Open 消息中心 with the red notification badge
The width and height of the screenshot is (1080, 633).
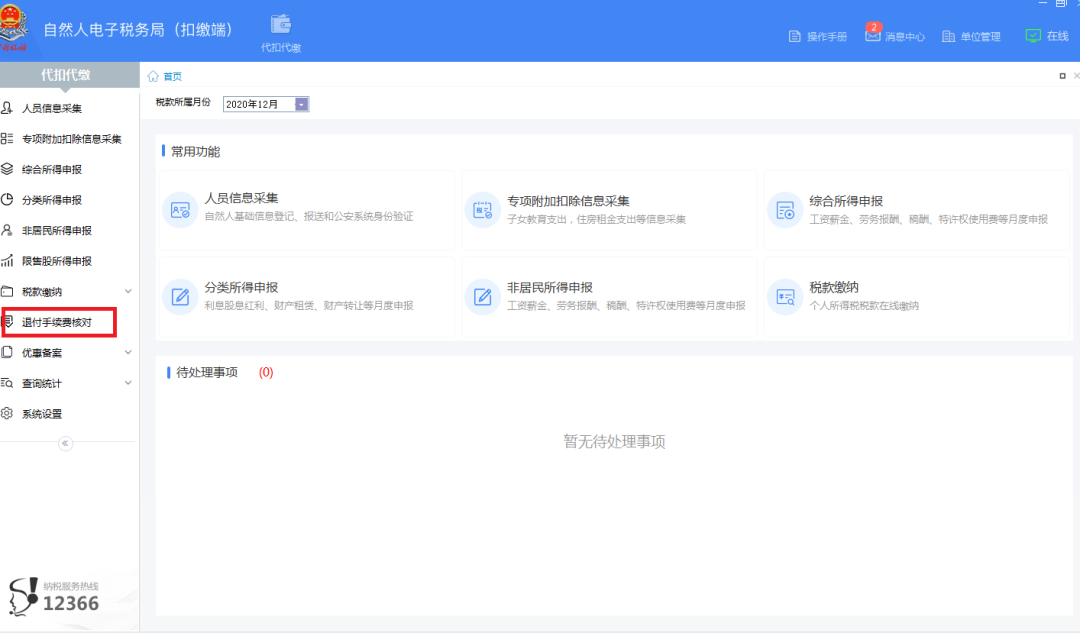895,36
